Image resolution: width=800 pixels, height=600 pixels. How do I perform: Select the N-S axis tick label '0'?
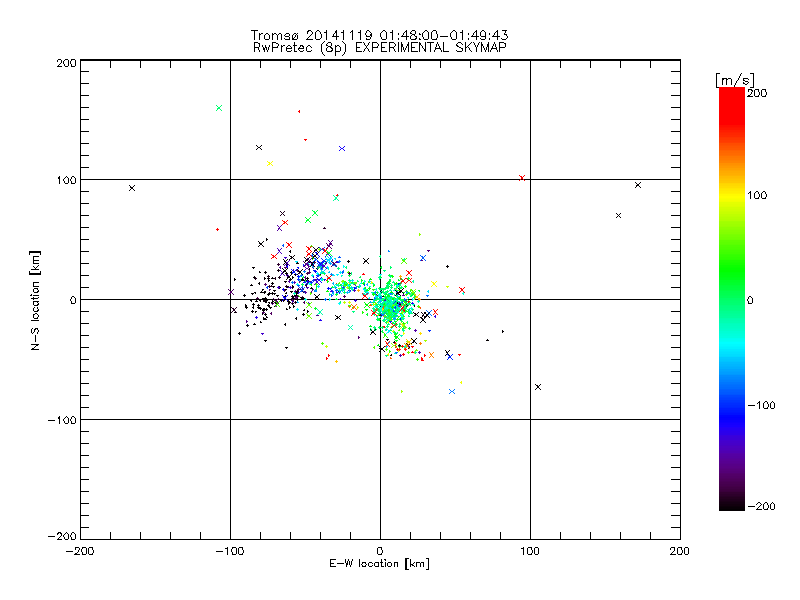click(x=73, y=300)
